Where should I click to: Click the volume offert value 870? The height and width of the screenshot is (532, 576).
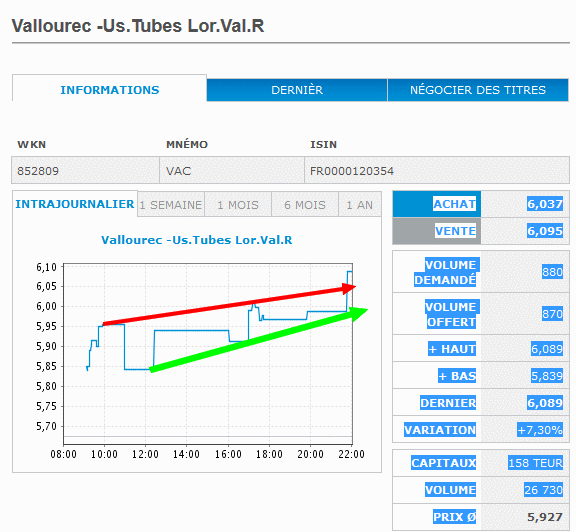point(552,314)
